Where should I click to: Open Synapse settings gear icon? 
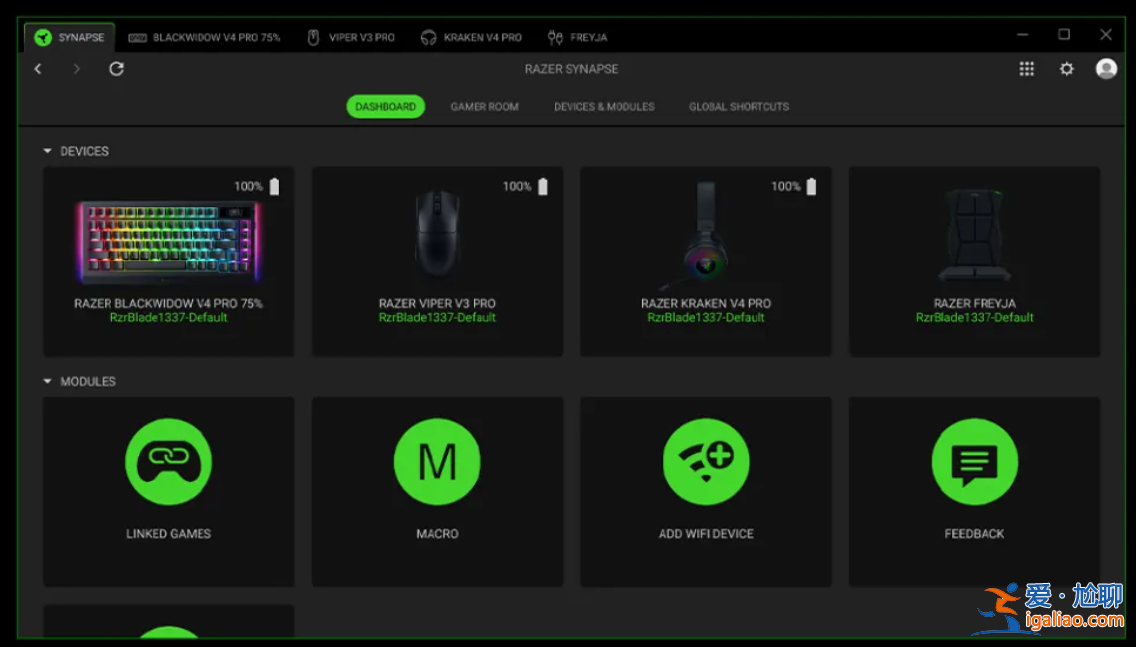[1066, 69]
